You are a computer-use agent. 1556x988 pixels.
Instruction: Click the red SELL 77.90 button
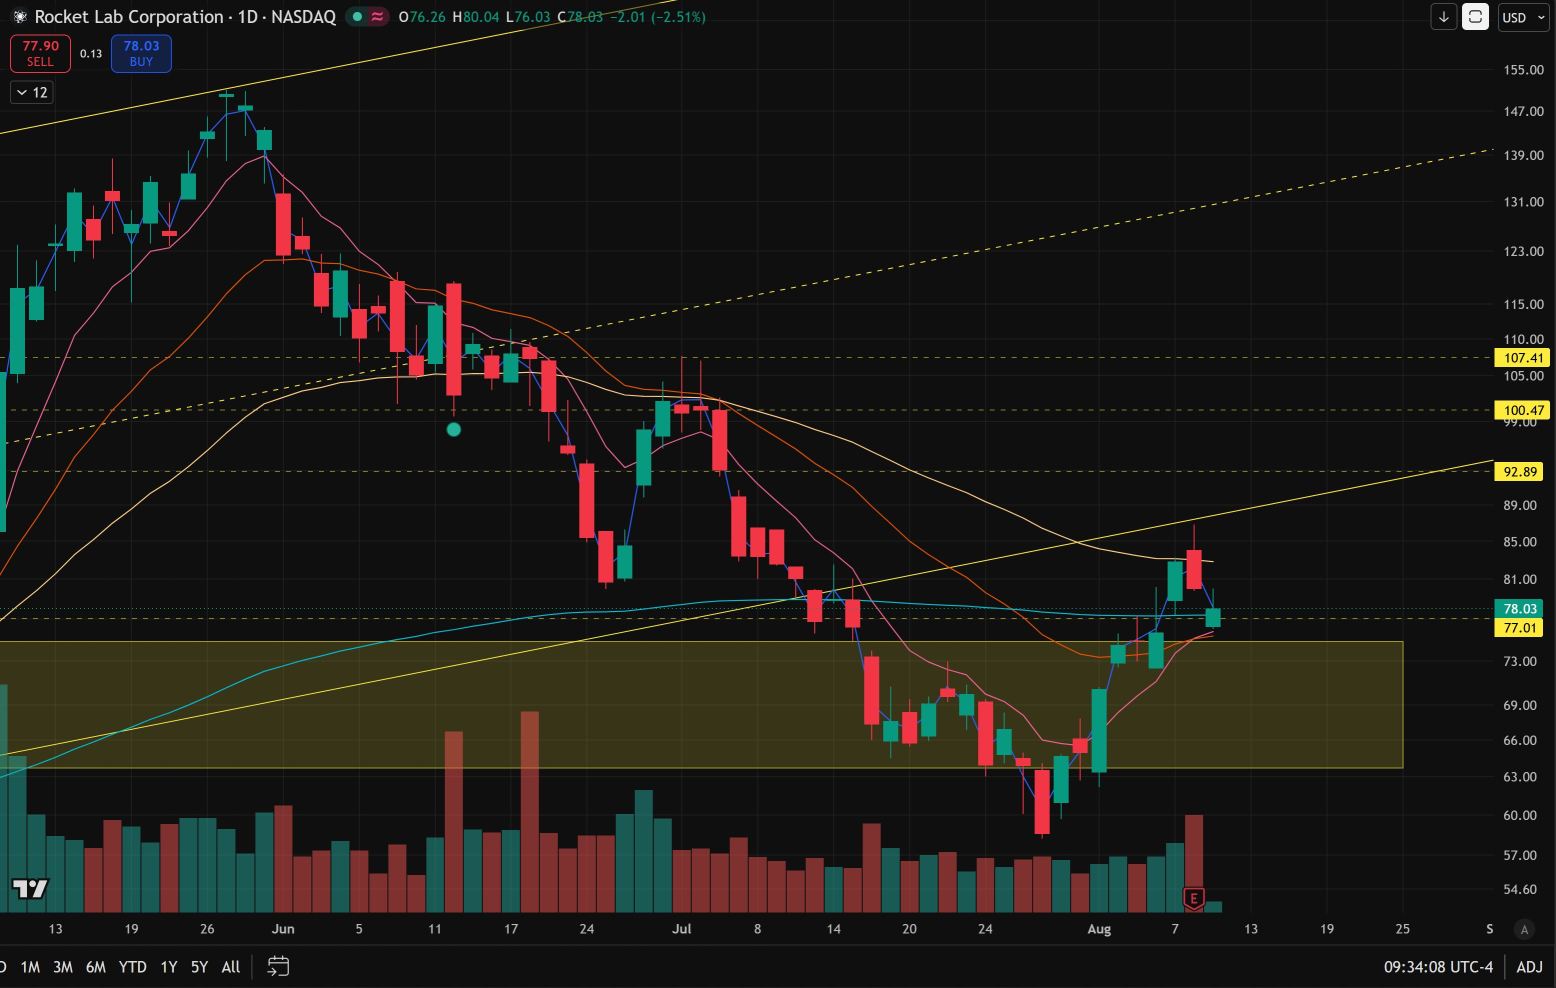(x=40, y=53)
